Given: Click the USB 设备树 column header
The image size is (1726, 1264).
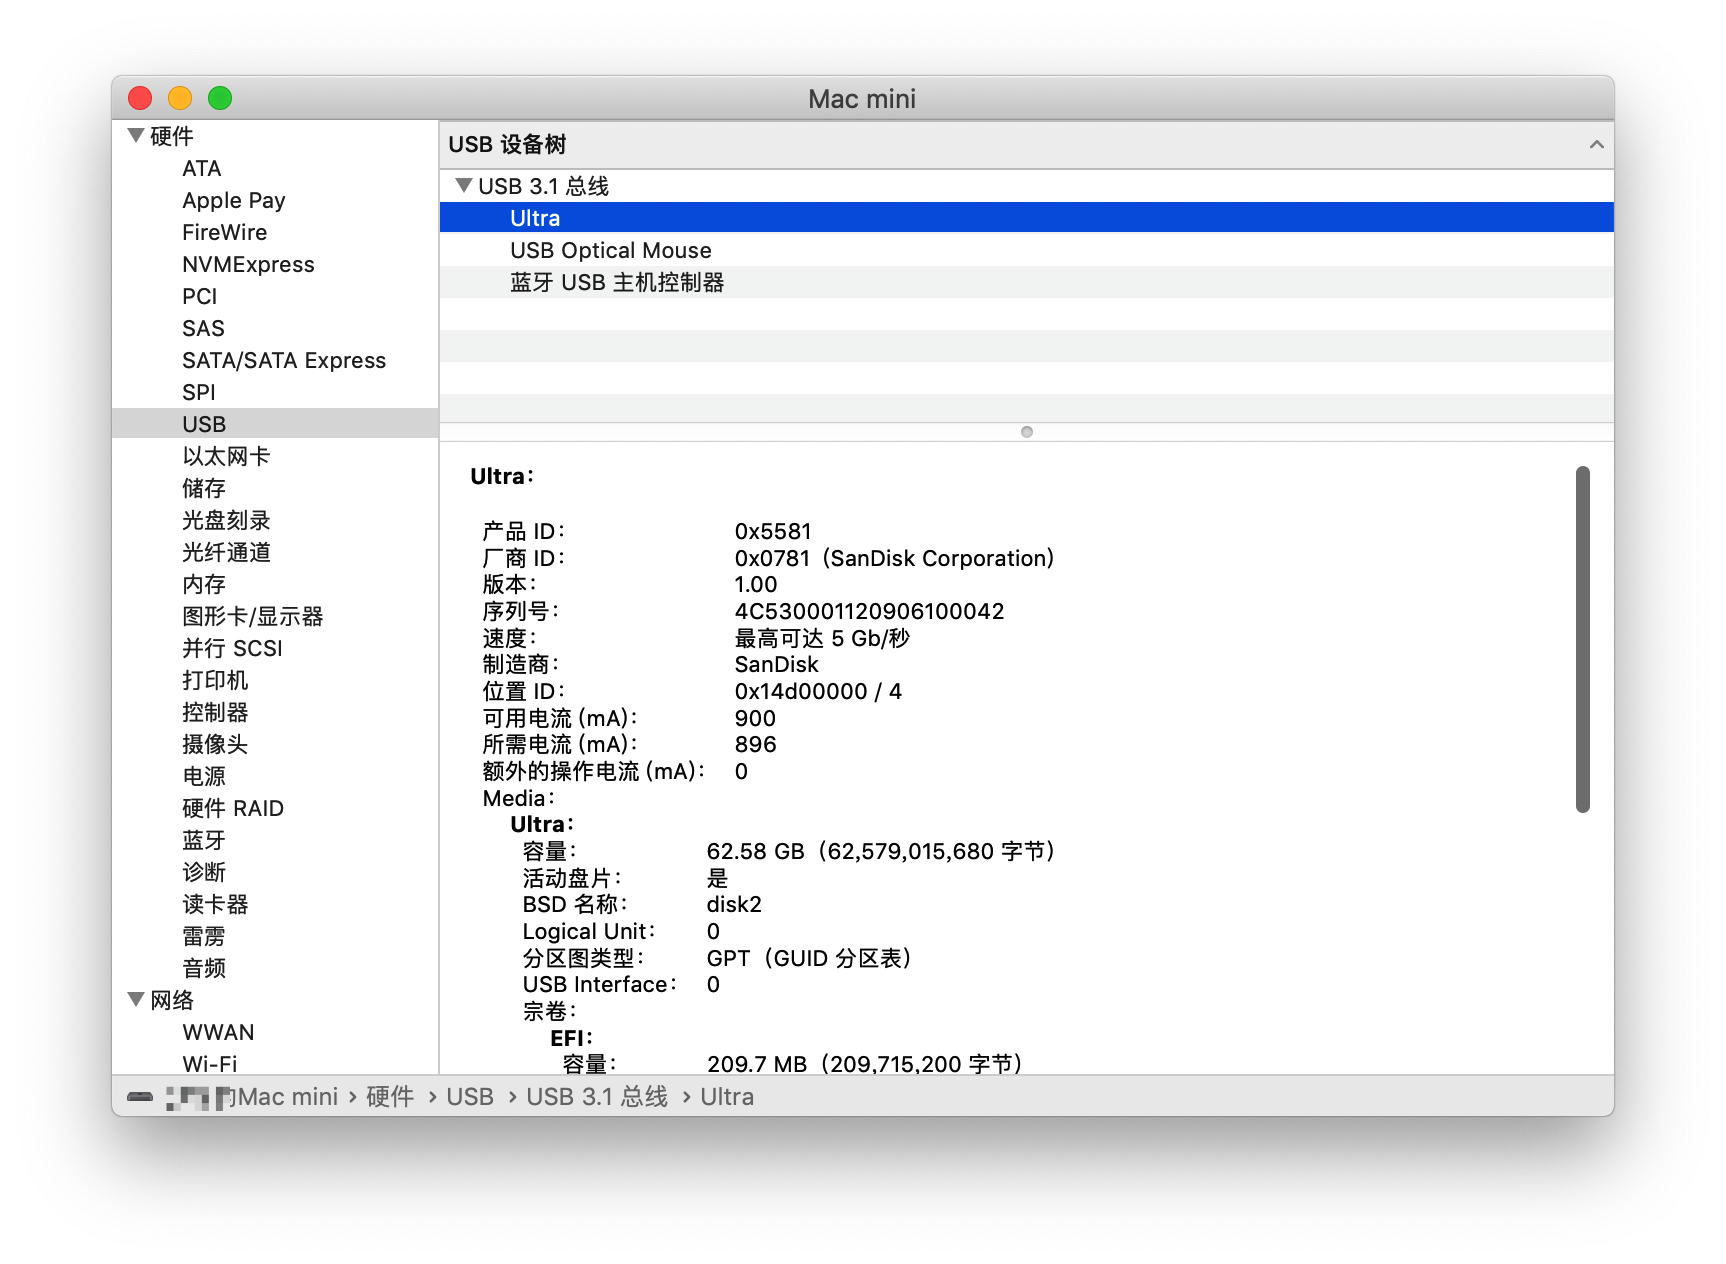Looking at the screenshot, I should click(1027, 144).
